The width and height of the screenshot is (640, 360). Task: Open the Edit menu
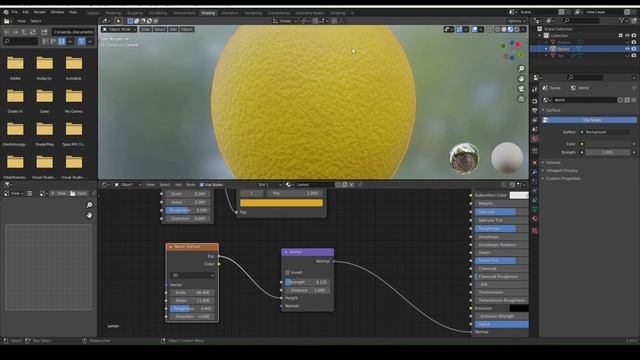point(26,12)
